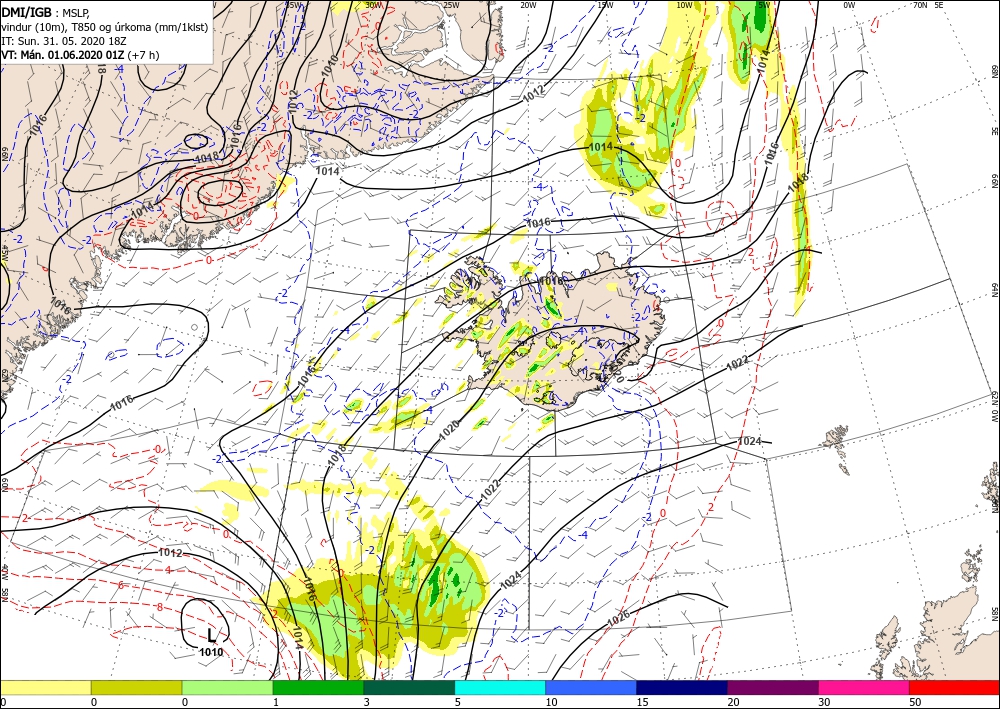Select the legend scale value '15'
The width and height of the screenshot is (1000, 709).
coord(642,702)
